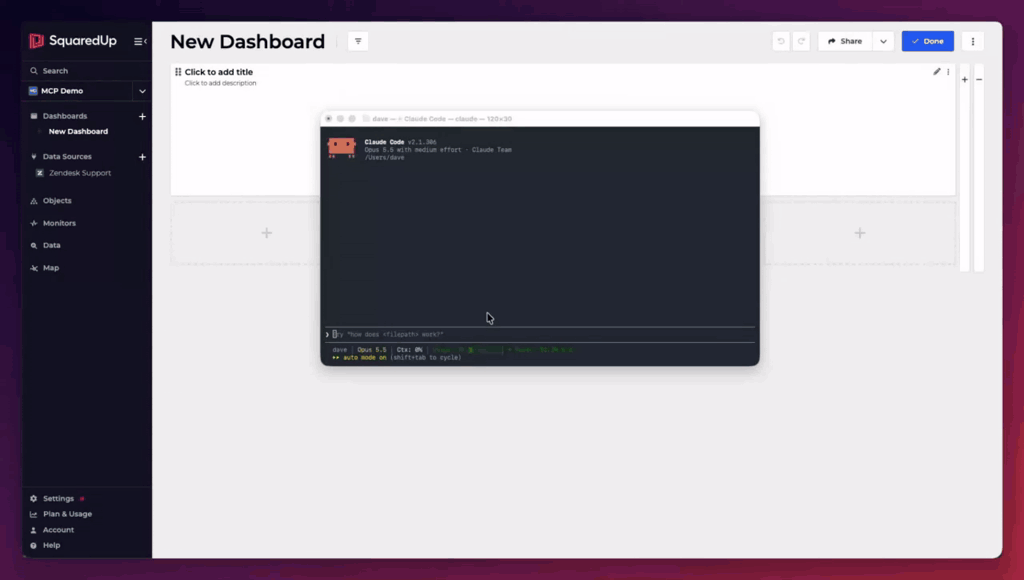1024x580 pixels.
Task: View Plan & Usage page
Action: click(67, 514)
